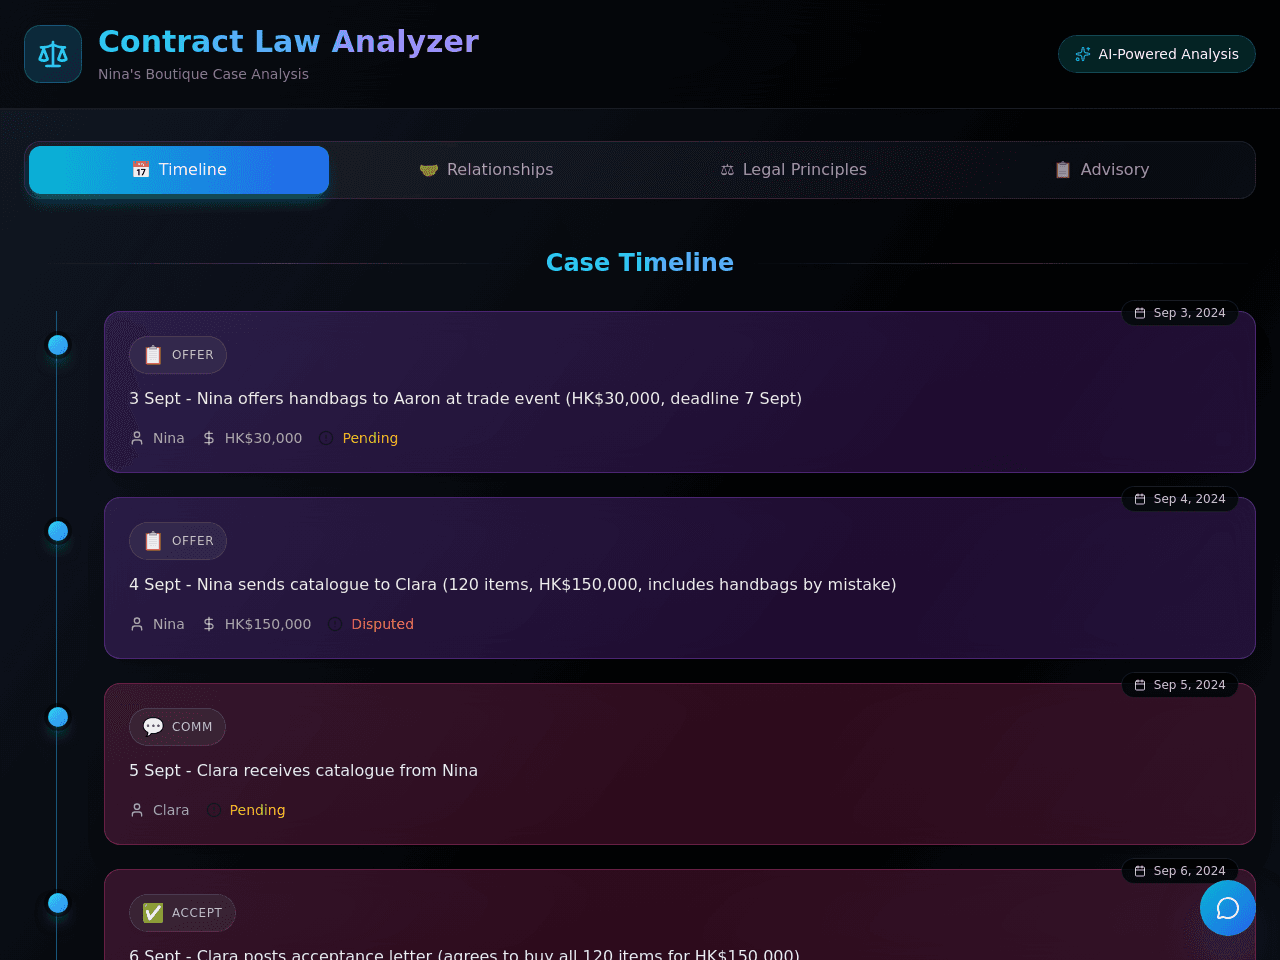This screenshot has width=1280, height=960.
Task: Open the 4 Sept catalogue to Clara event
Action: (680, 578)
